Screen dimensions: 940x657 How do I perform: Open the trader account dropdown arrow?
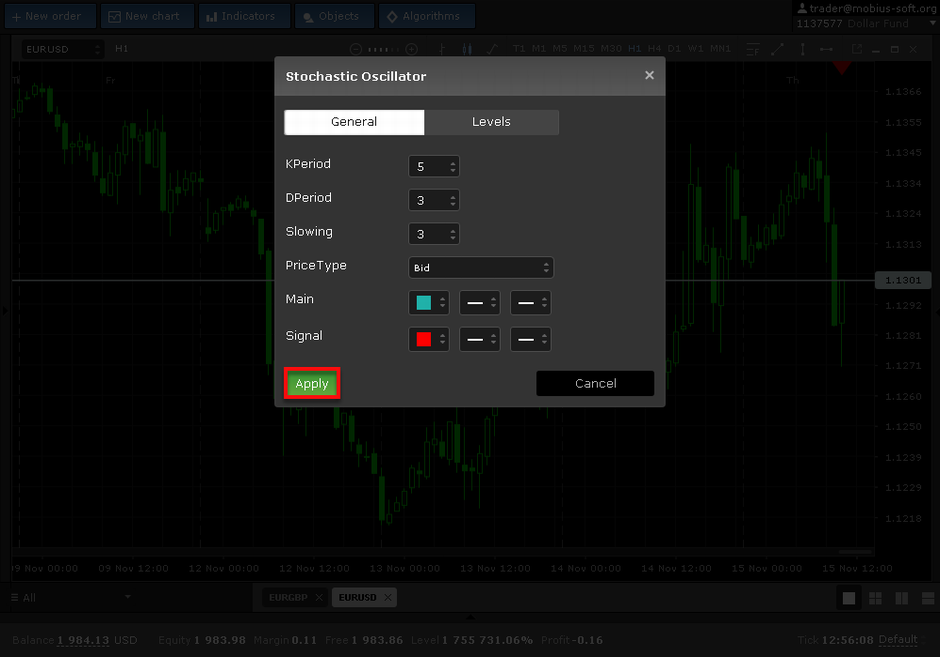coord(932,23)
